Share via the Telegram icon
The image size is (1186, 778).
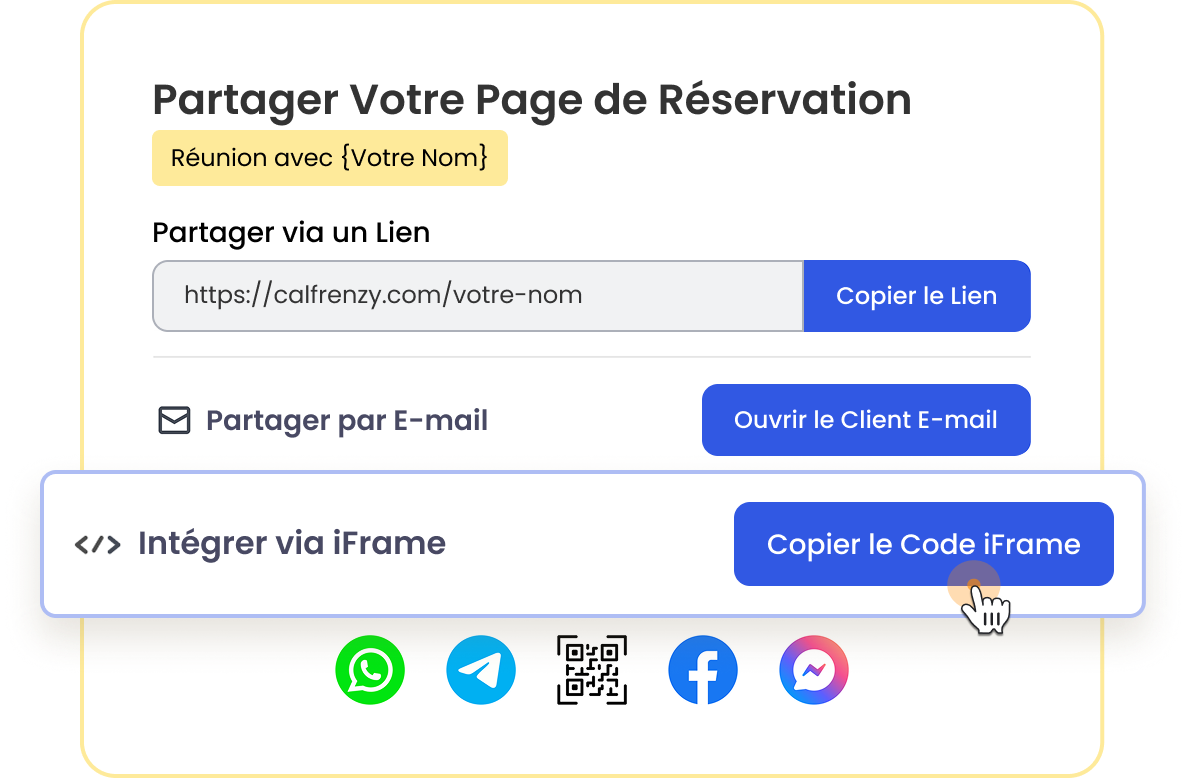coord(481,670)
